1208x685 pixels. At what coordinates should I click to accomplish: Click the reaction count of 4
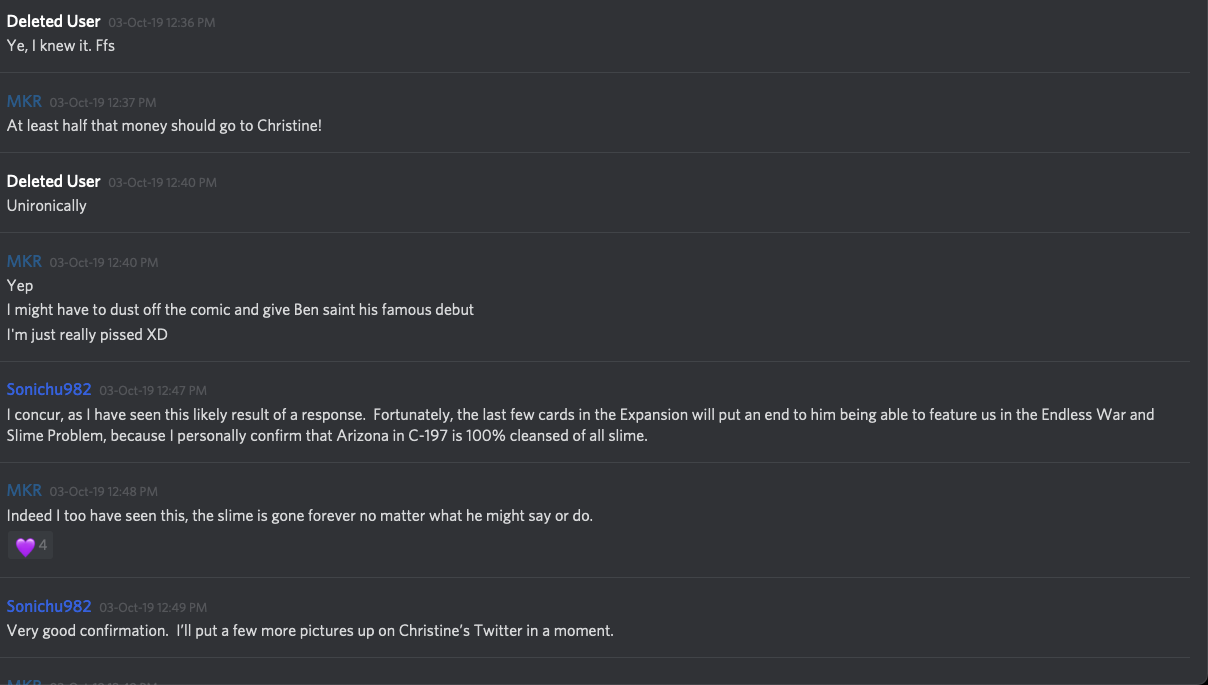click(x=43, y=546)
